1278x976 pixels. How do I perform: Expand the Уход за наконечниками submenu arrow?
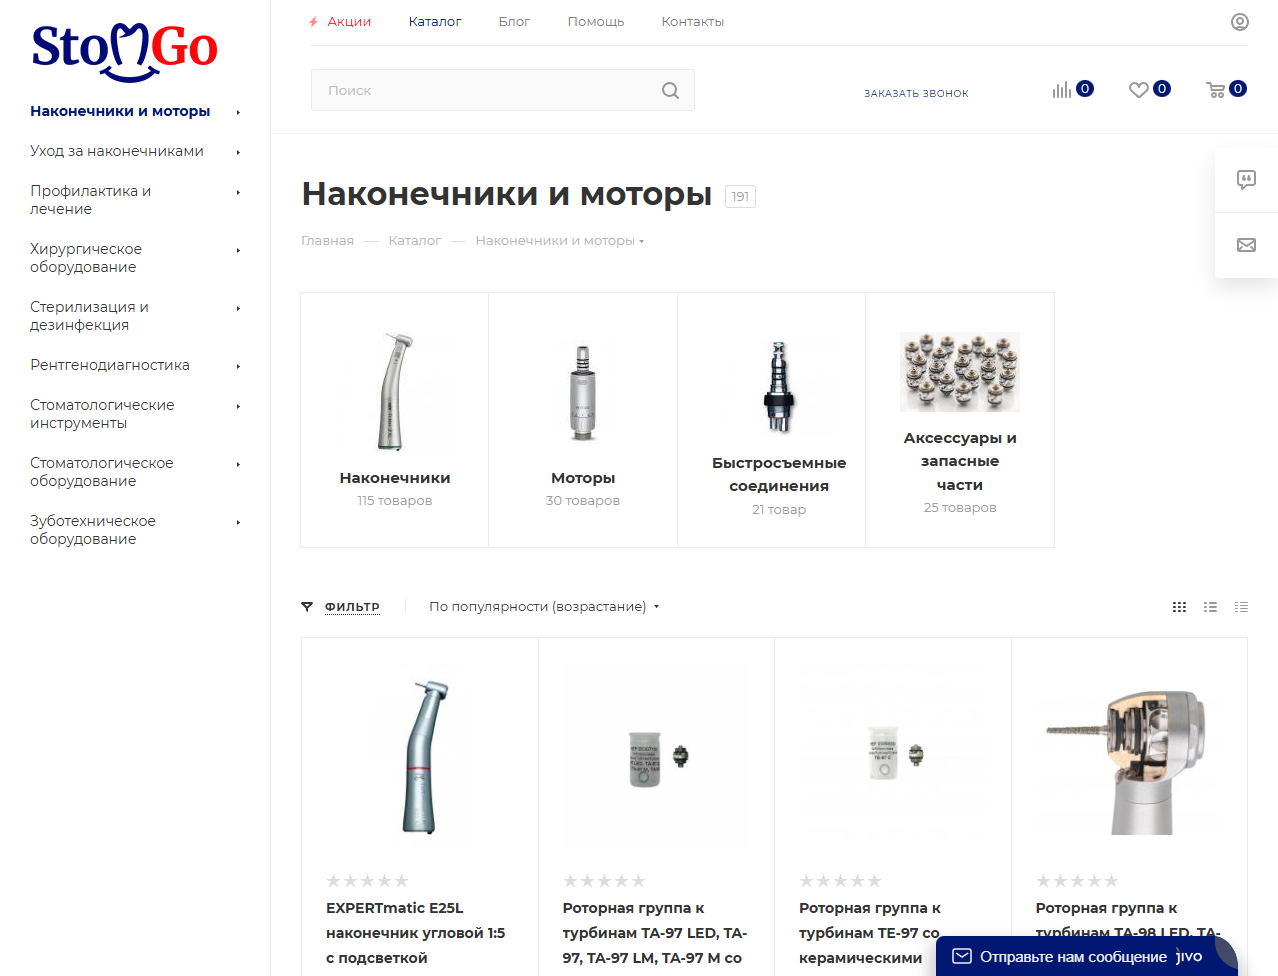(238, 152)
